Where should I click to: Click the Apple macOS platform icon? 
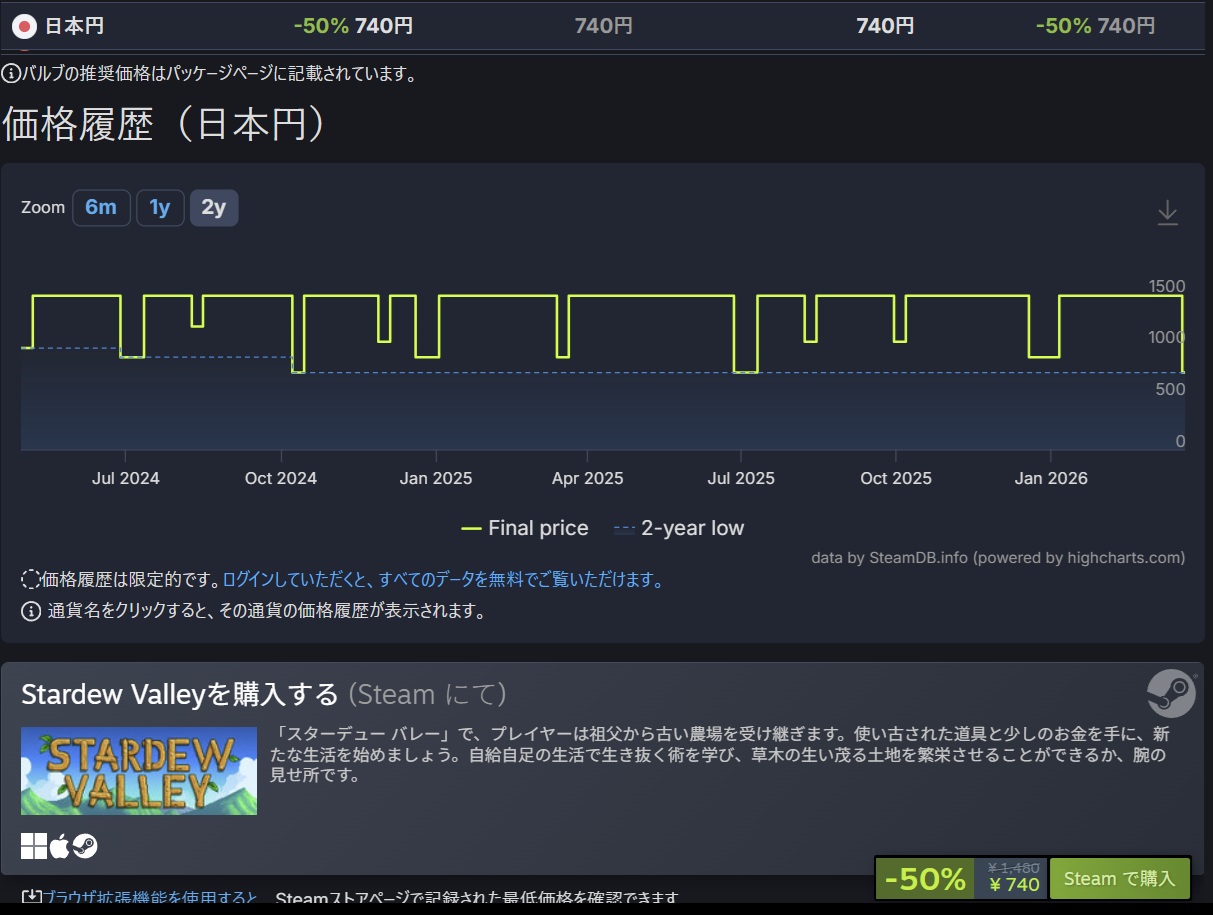point(60,846)
